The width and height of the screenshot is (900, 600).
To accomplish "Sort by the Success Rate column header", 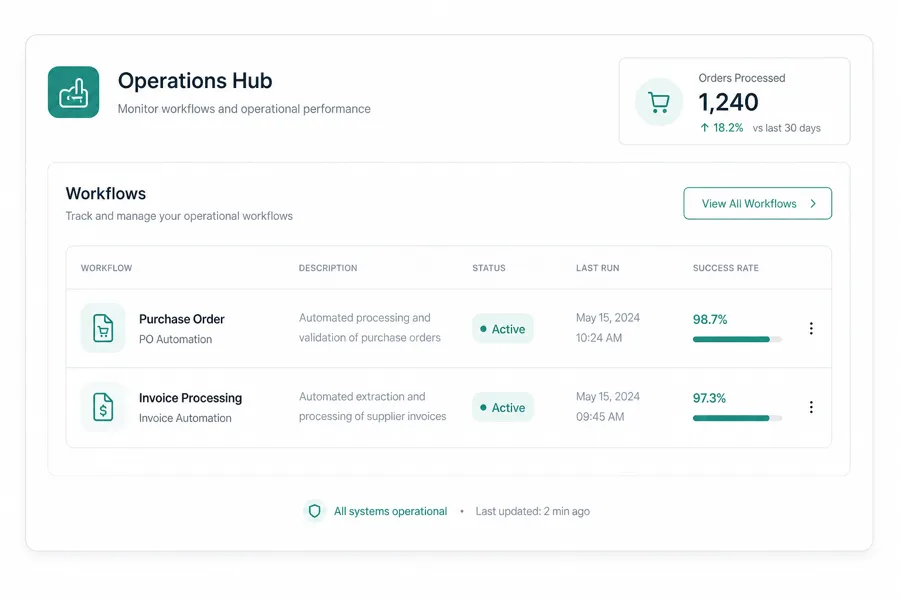I will (726, 268).
